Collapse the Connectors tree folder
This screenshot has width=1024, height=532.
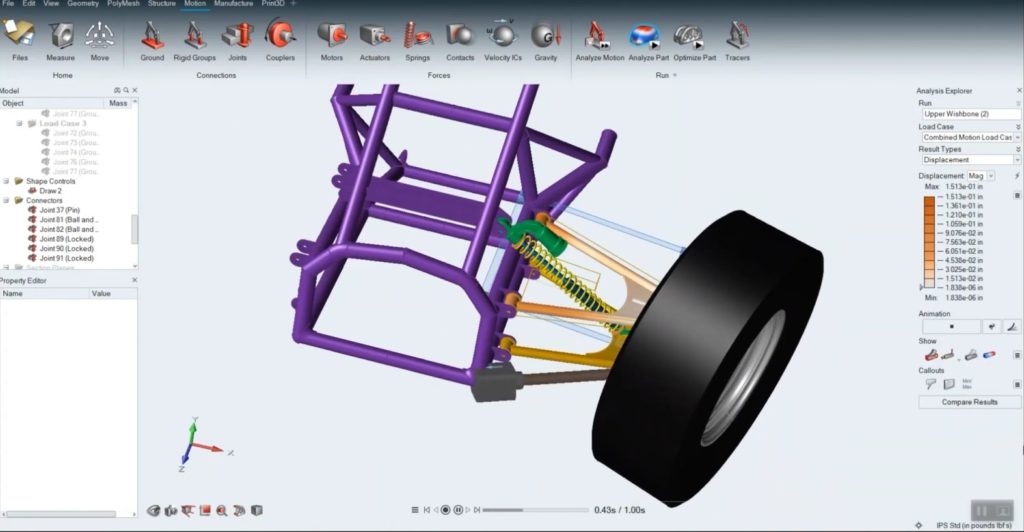click(x=7, y=200)
